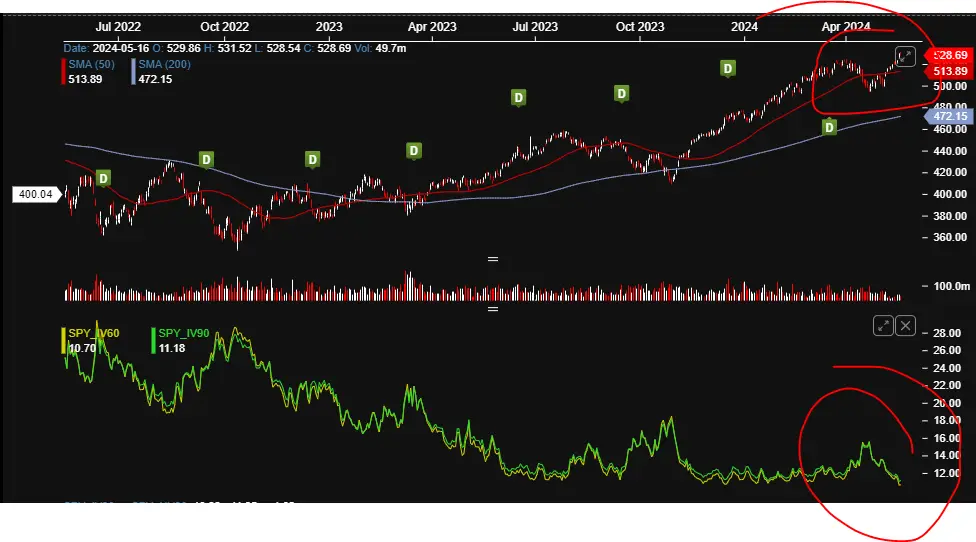Click the 528.69 last price tag
Image resolution: width=976 pixels, height=542 pixels.
point(949,55)
